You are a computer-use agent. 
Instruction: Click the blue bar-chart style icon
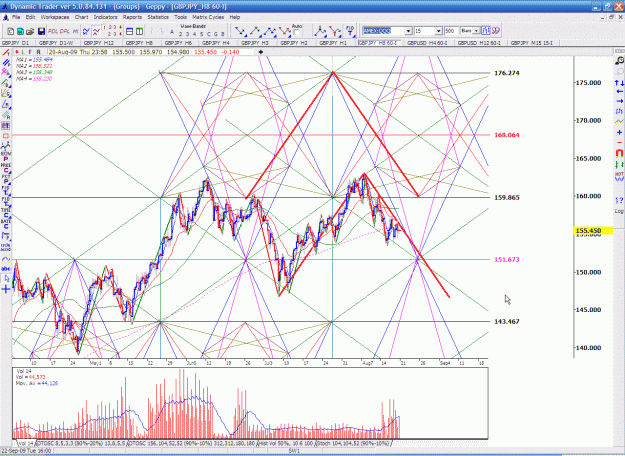485,31
